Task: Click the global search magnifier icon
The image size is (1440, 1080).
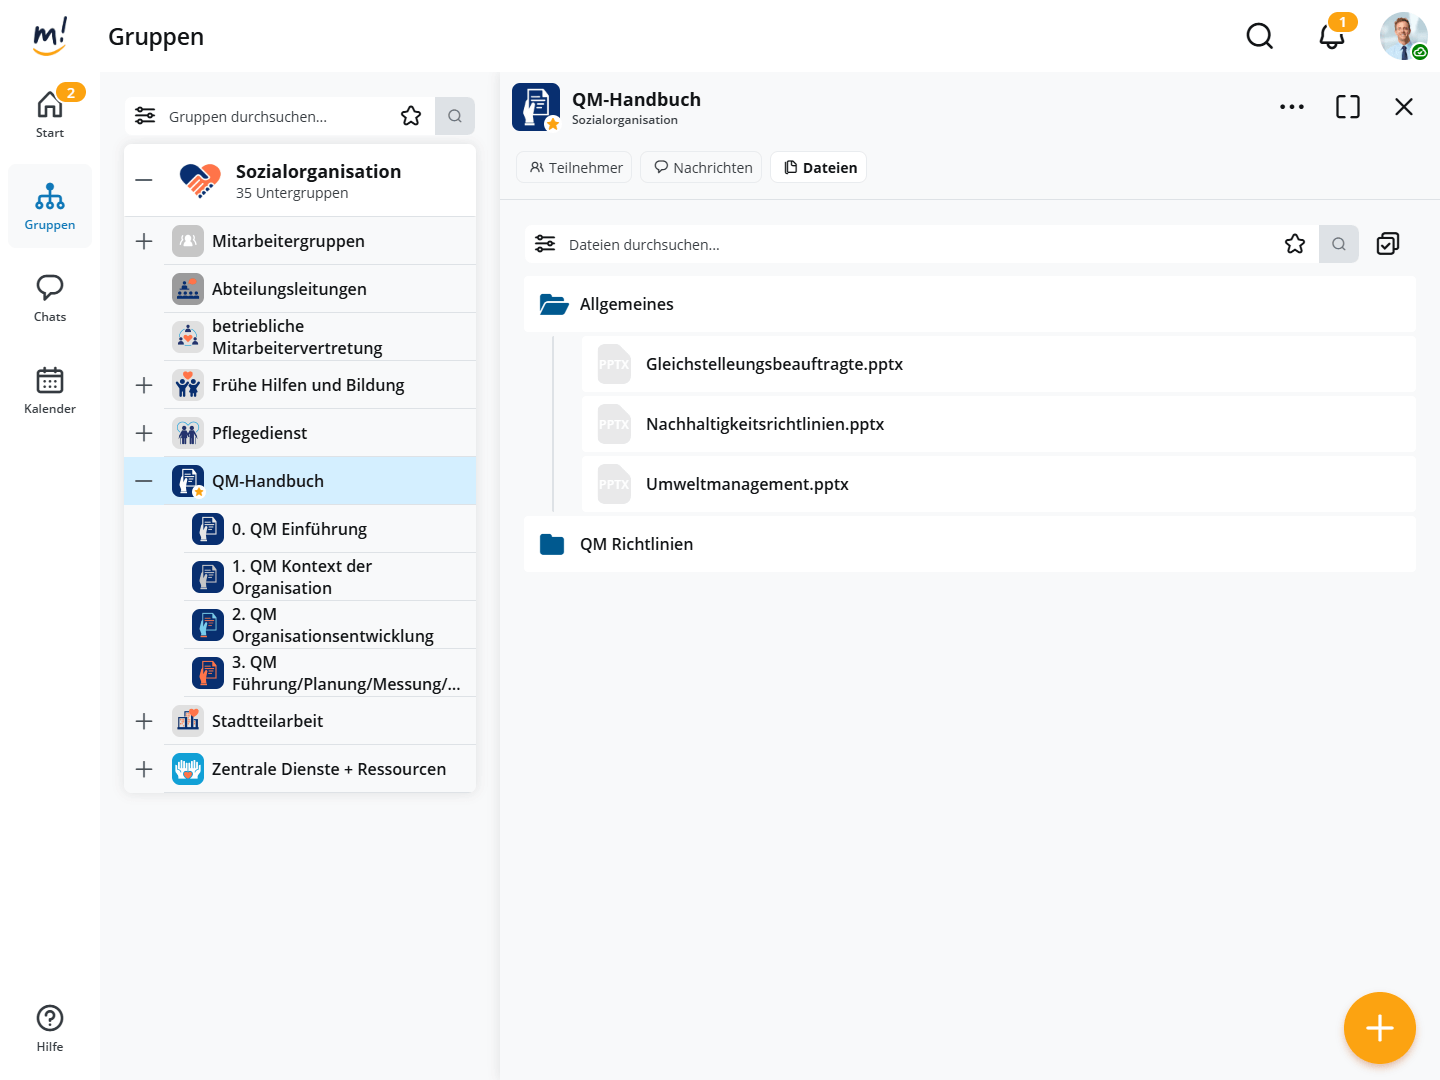Action: (1259, 37)
